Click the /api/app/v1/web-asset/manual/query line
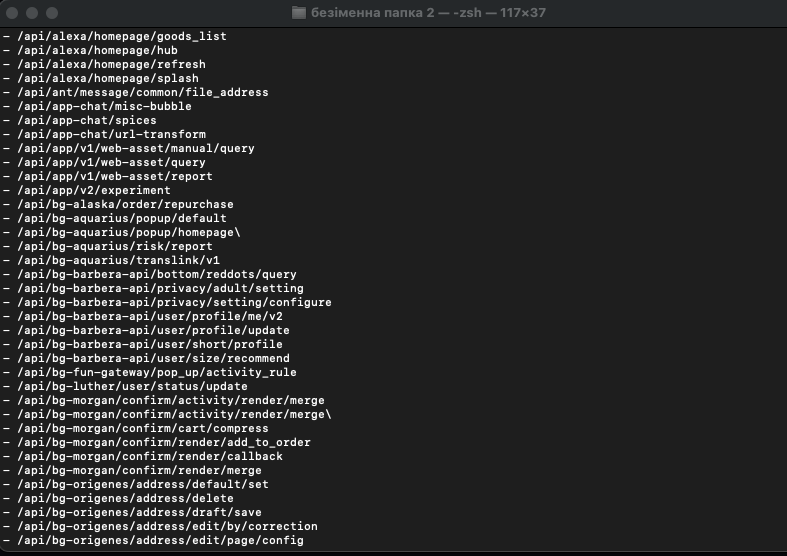 pyautogui.click(x=129, y=149)
